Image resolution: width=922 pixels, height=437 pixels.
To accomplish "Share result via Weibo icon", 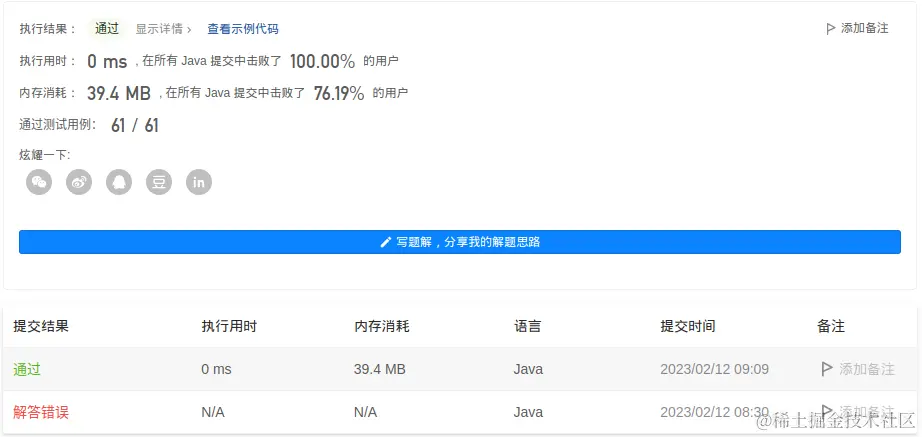I will (79, 182).
